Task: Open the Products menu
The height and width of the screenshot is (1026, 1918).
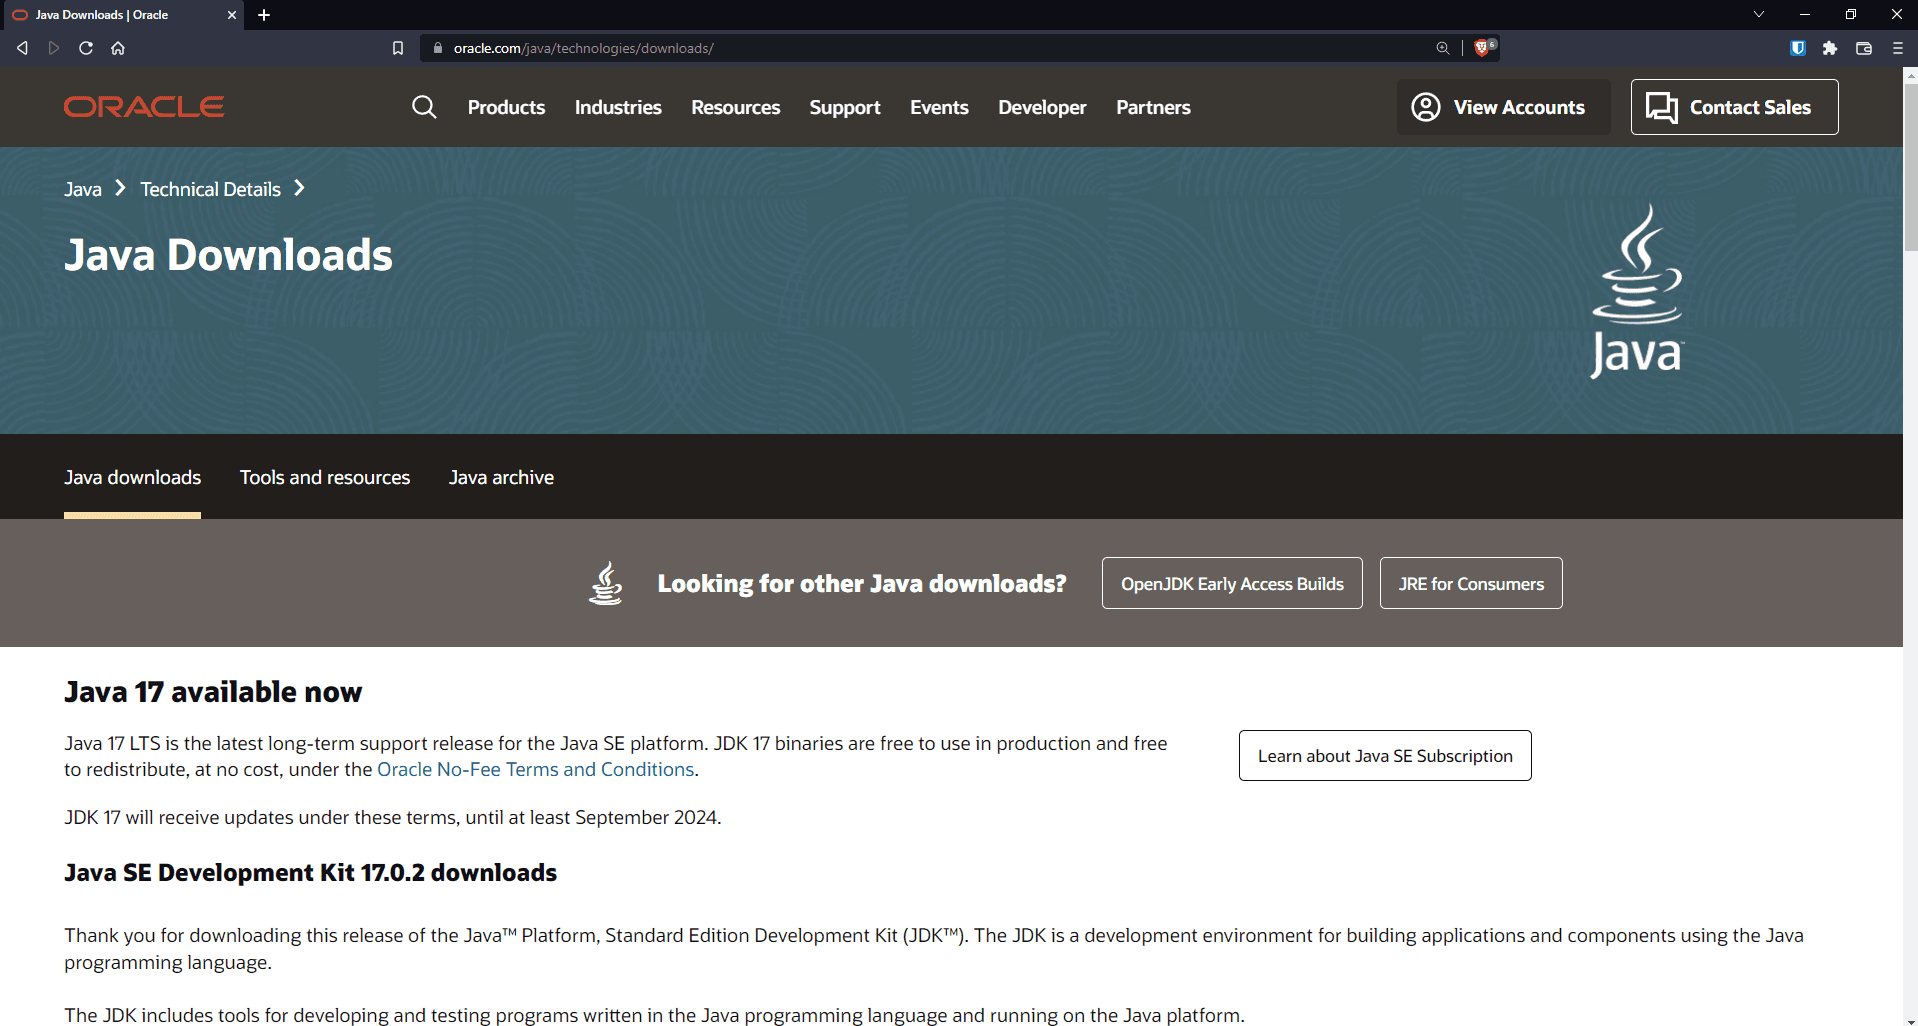Action: tap(506, 107)
